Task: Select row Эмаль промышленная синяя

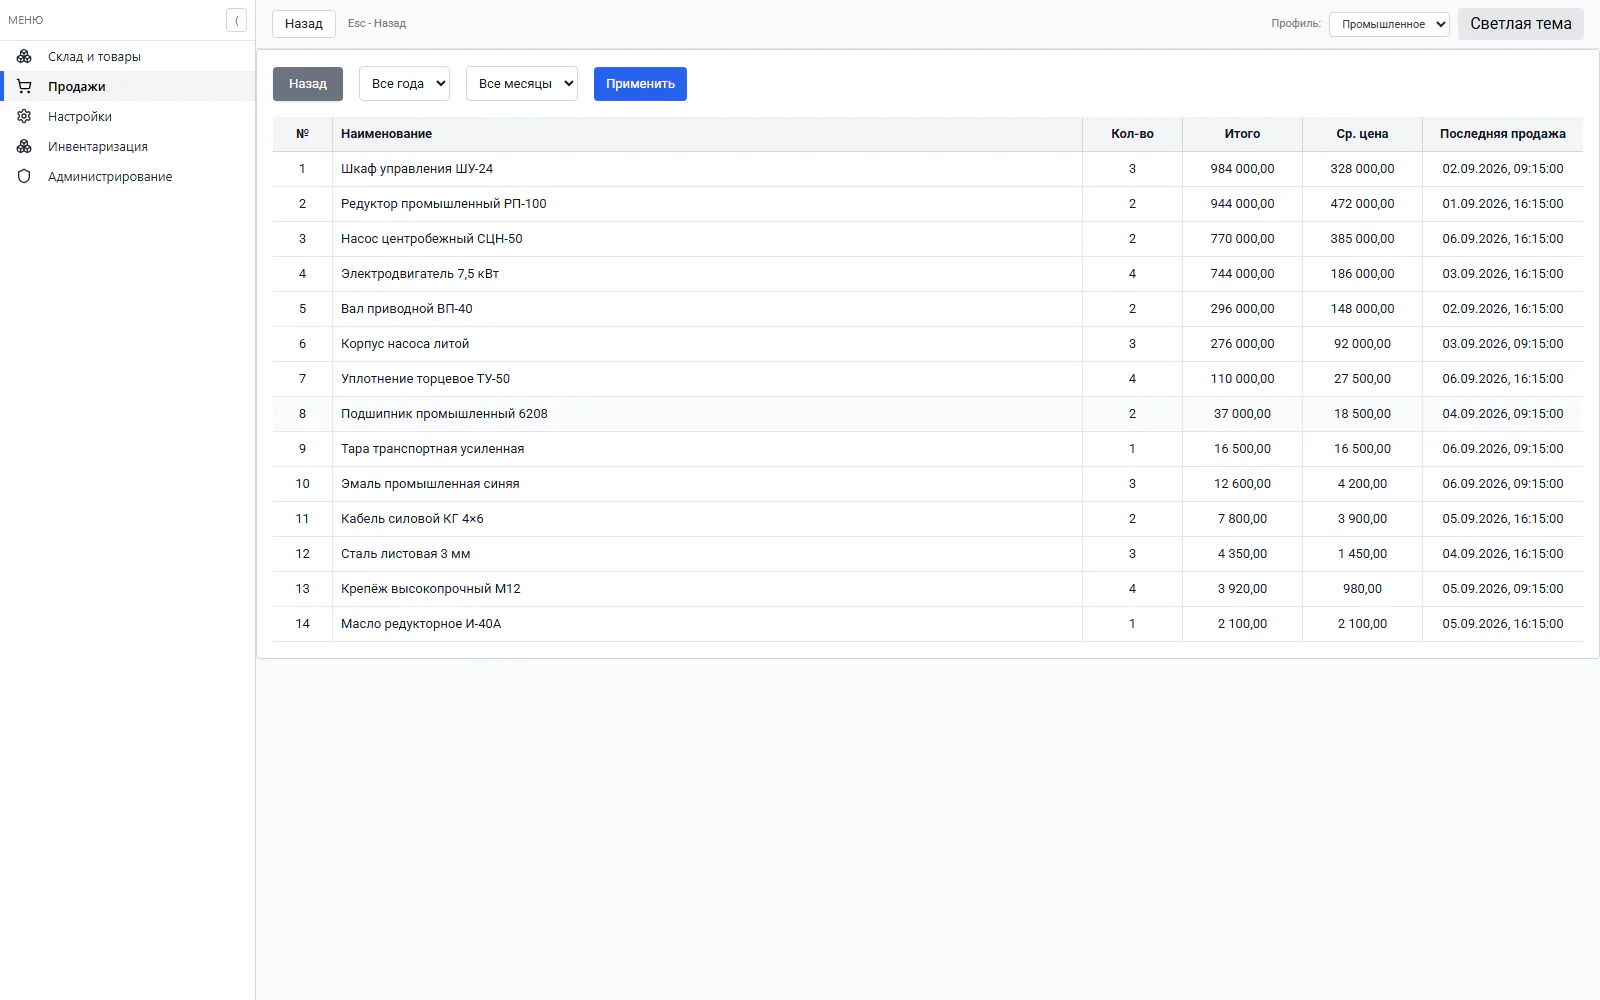Action: 928,484
